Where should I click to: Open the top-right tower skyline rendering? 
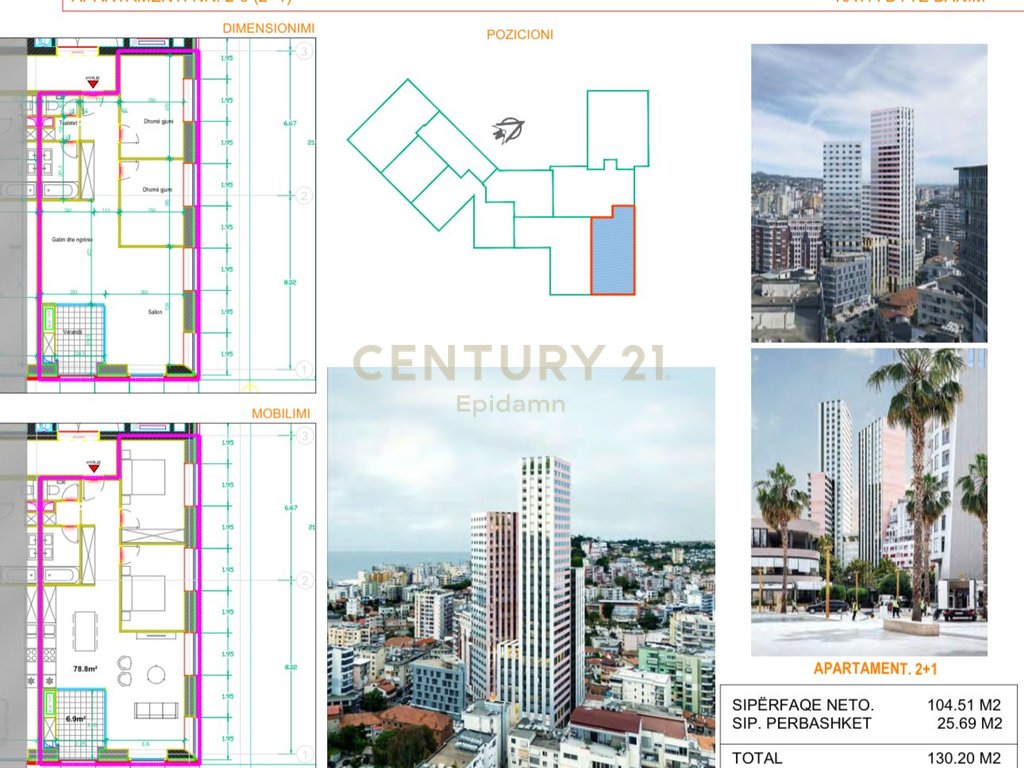[x=868, y=192]
